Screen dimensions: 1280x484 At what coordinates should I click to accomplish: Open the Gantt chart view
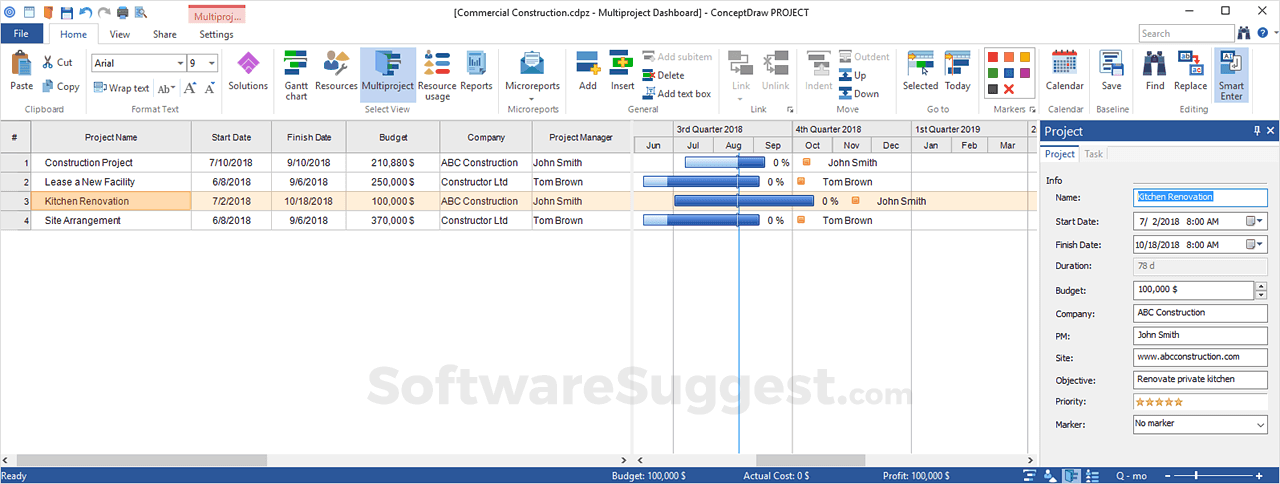296,75
